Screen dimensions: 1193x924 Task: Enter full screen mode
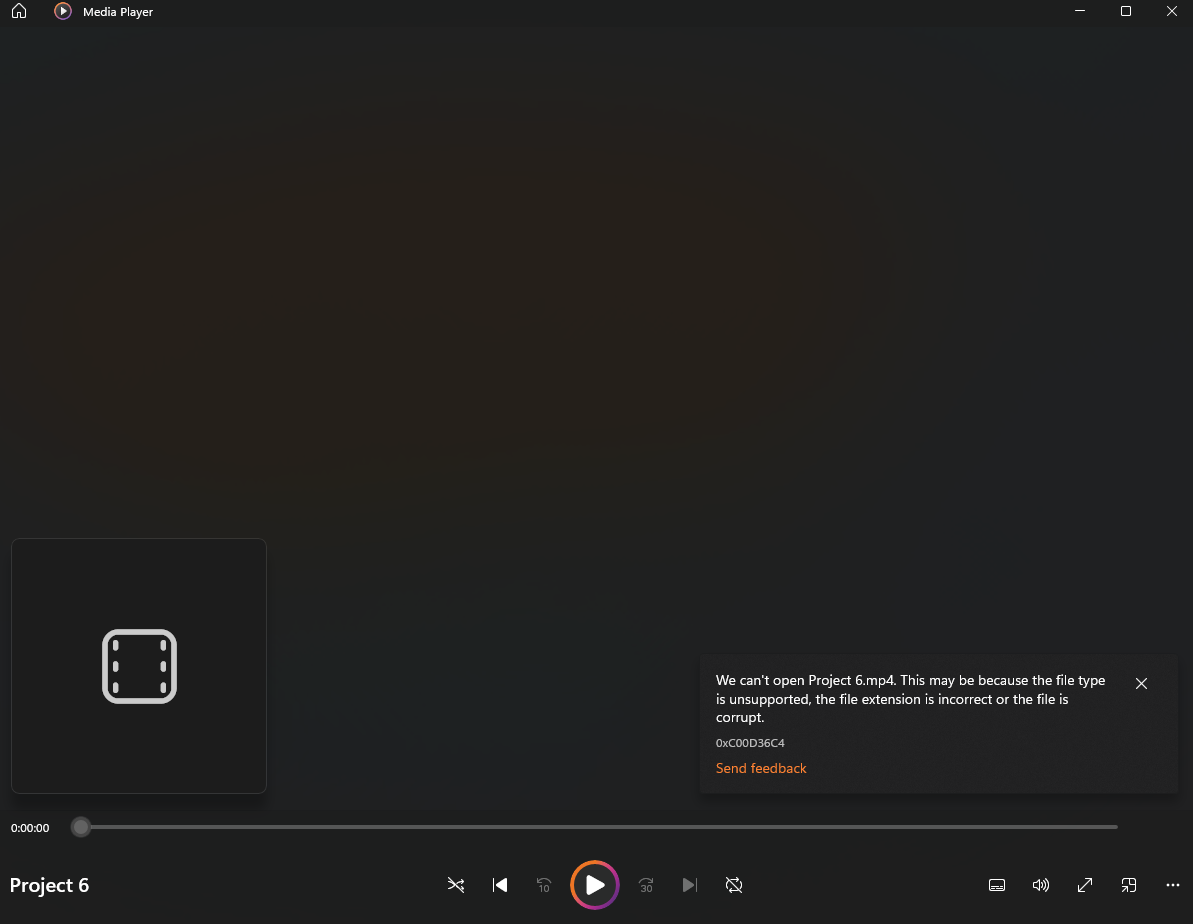pos(1084,885)
